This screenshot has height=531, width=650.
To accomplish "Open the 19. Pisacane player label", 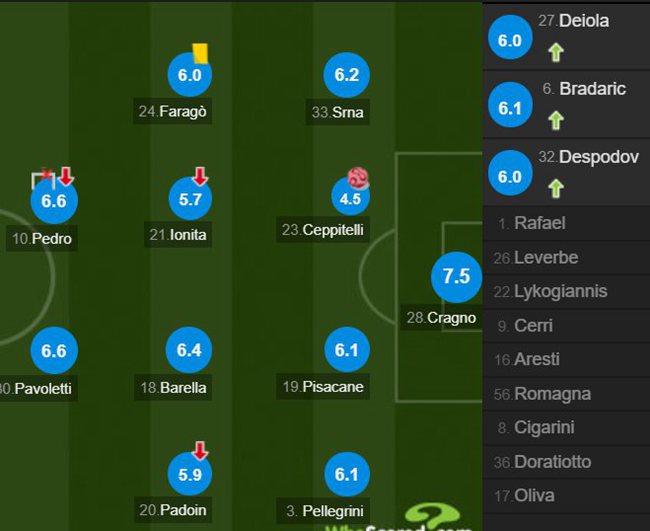I will click(323, 387).
